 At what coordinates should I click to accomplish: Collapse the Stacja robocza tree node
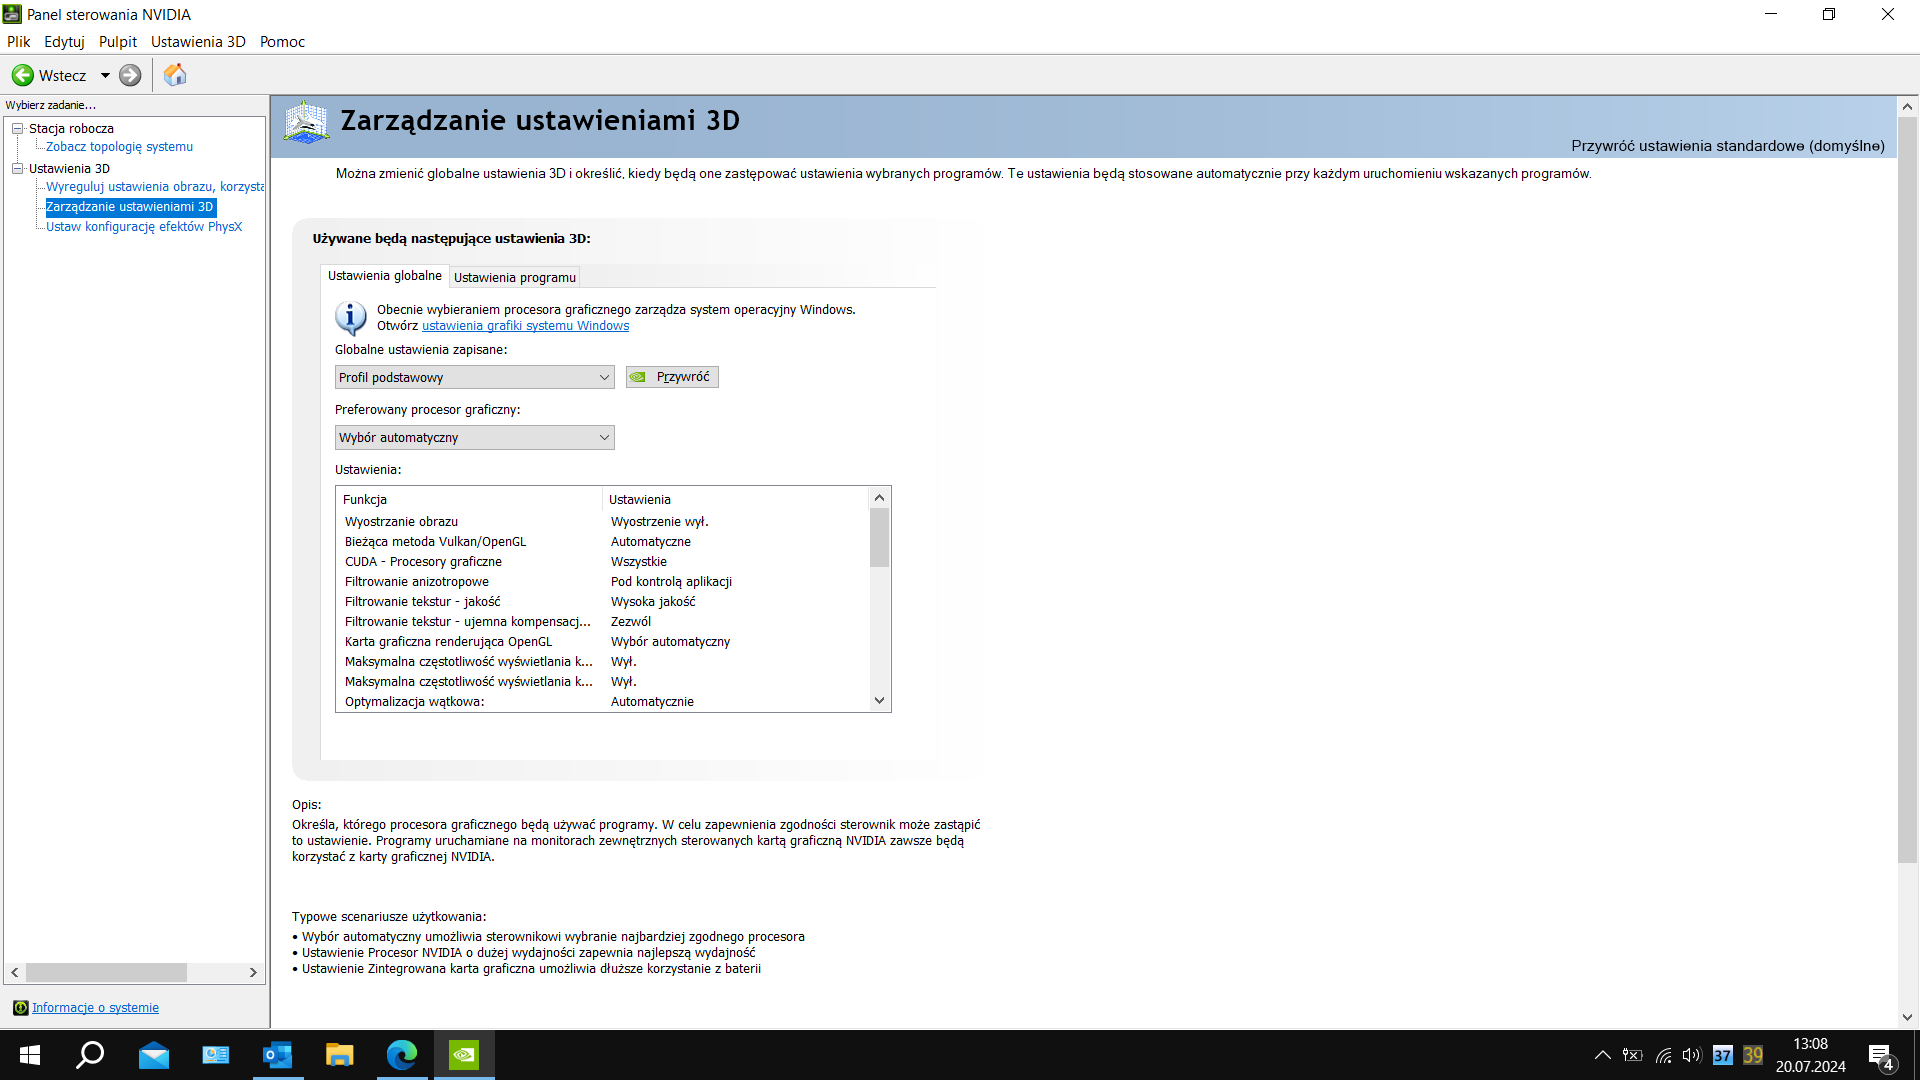click(x=18, y=128)
